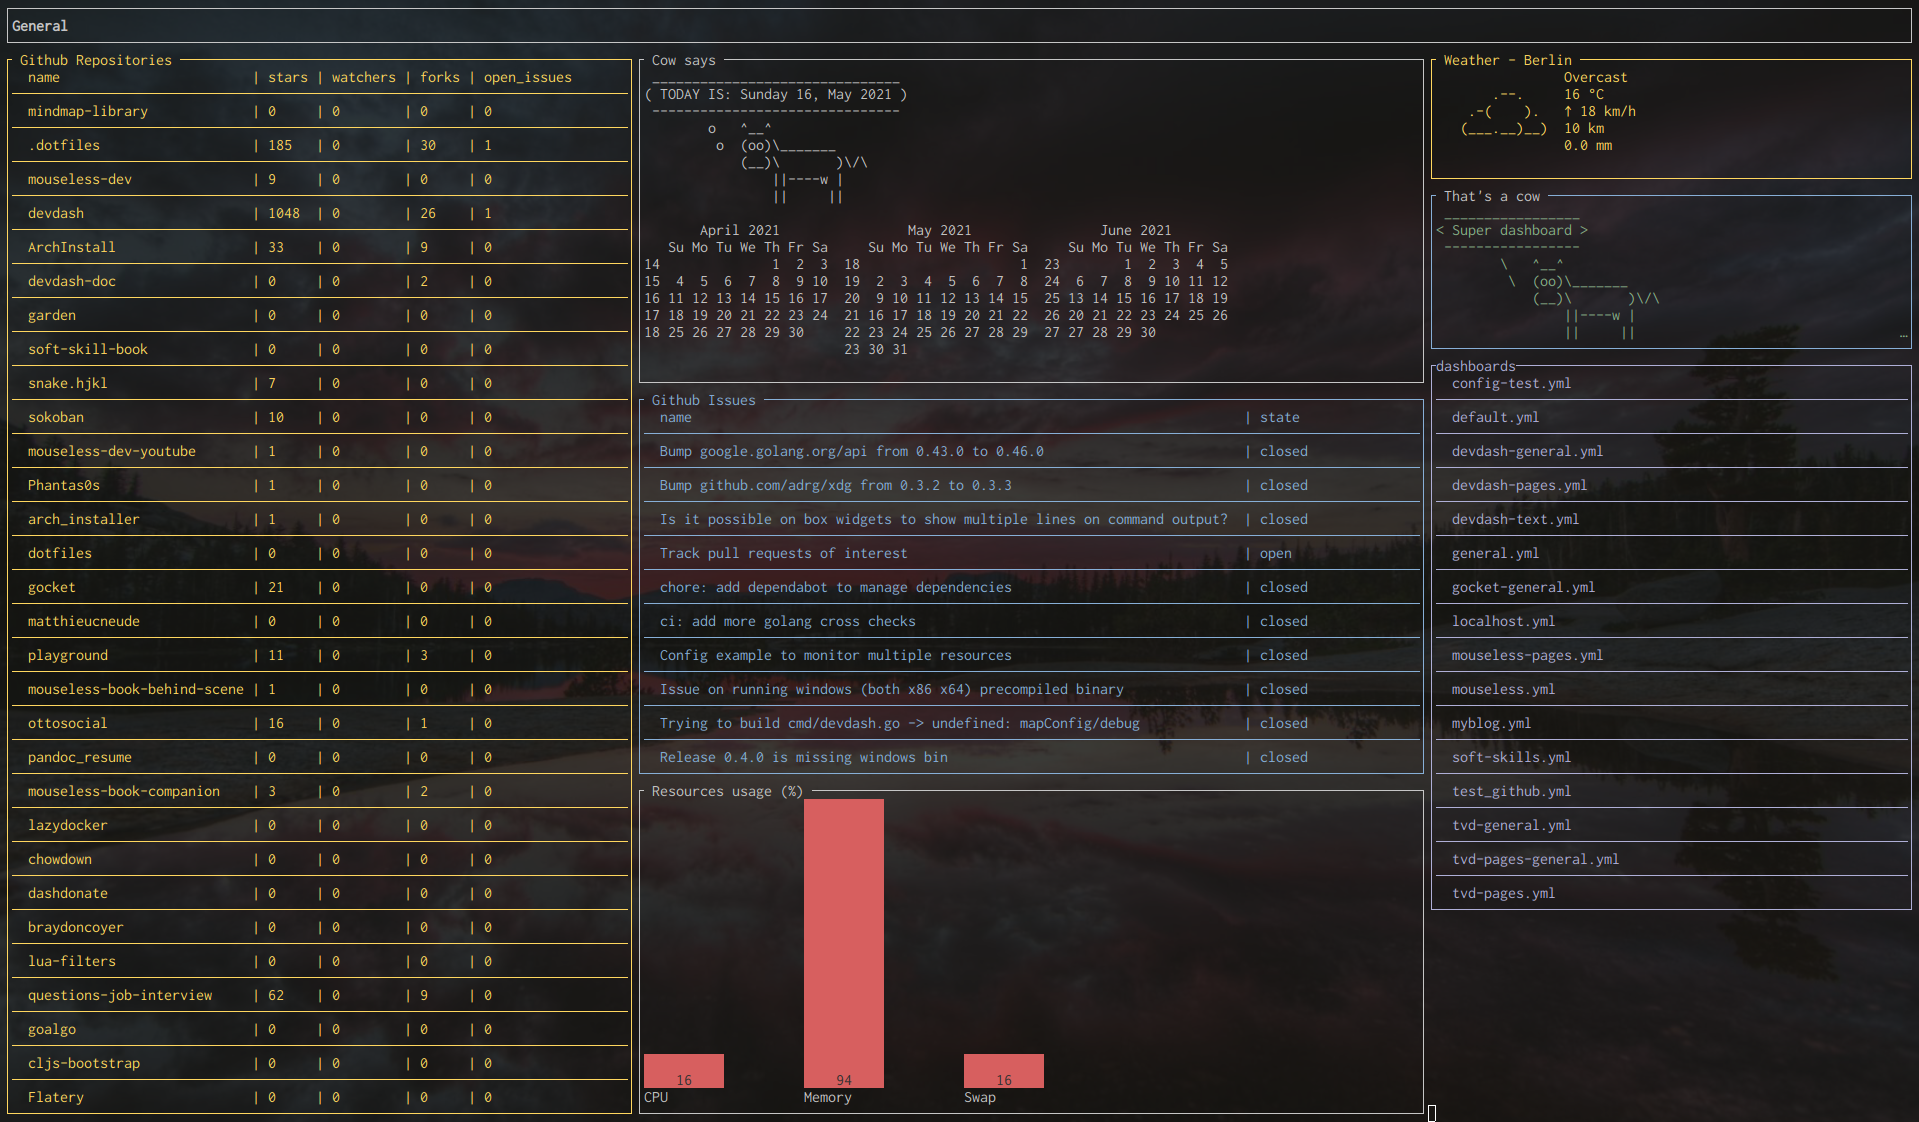Click the Swap usage bar
Screen dimensions: 1919x1122
(x=1004, y=1071)
